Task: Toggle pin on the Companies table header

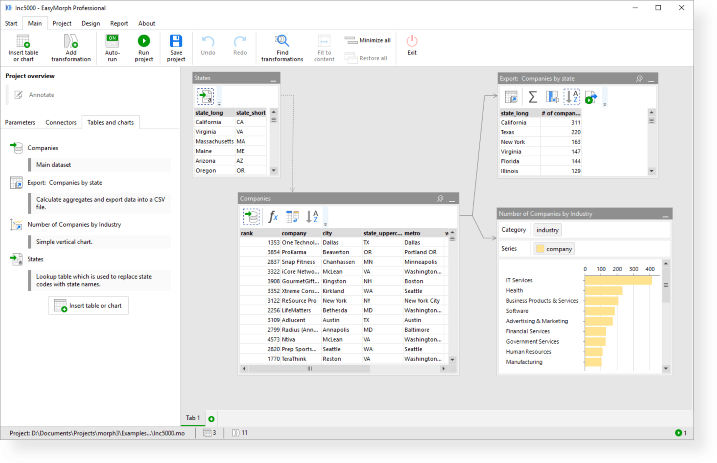Action: pos(440,199)
